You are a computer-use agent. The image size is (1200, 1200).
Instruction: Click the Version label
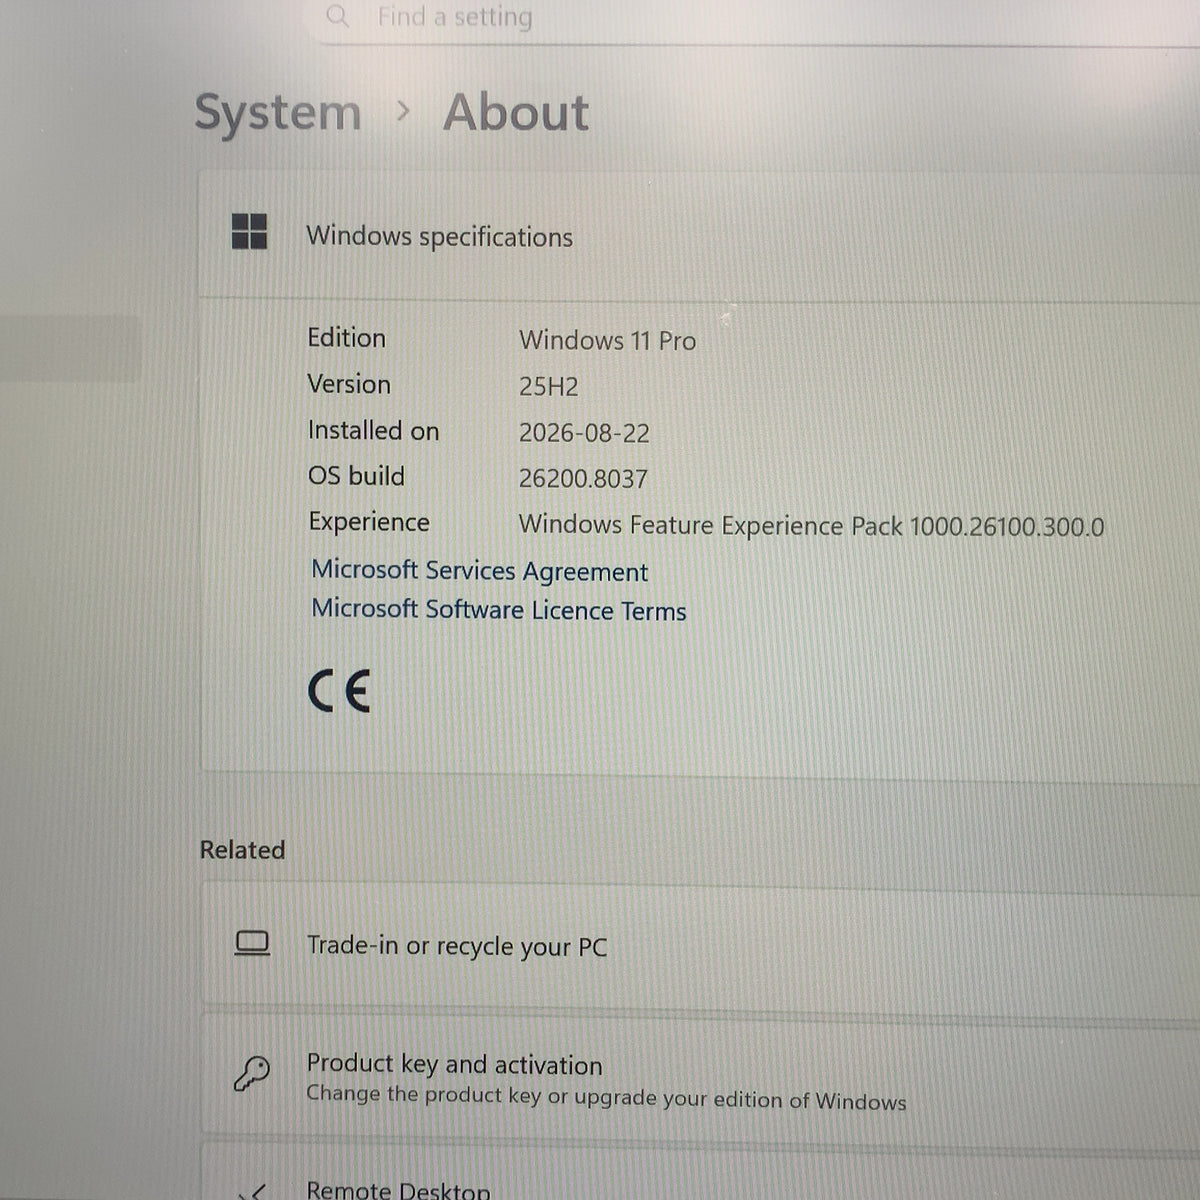coord(349,384)
